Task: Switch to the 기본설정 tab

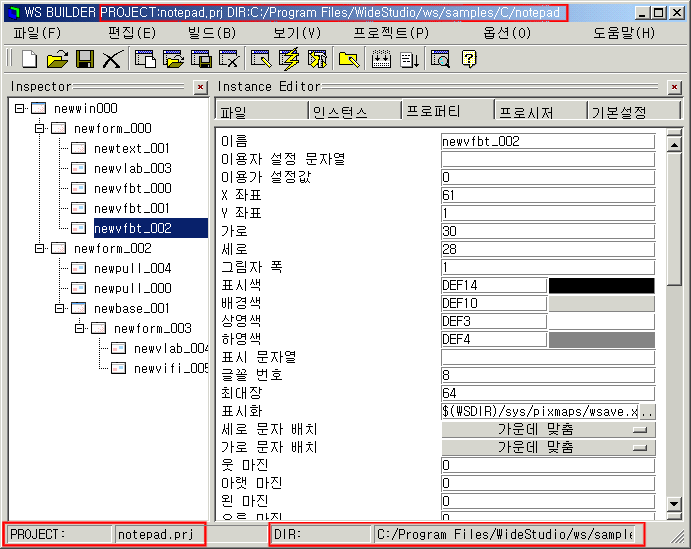Action: coord(634,112)
